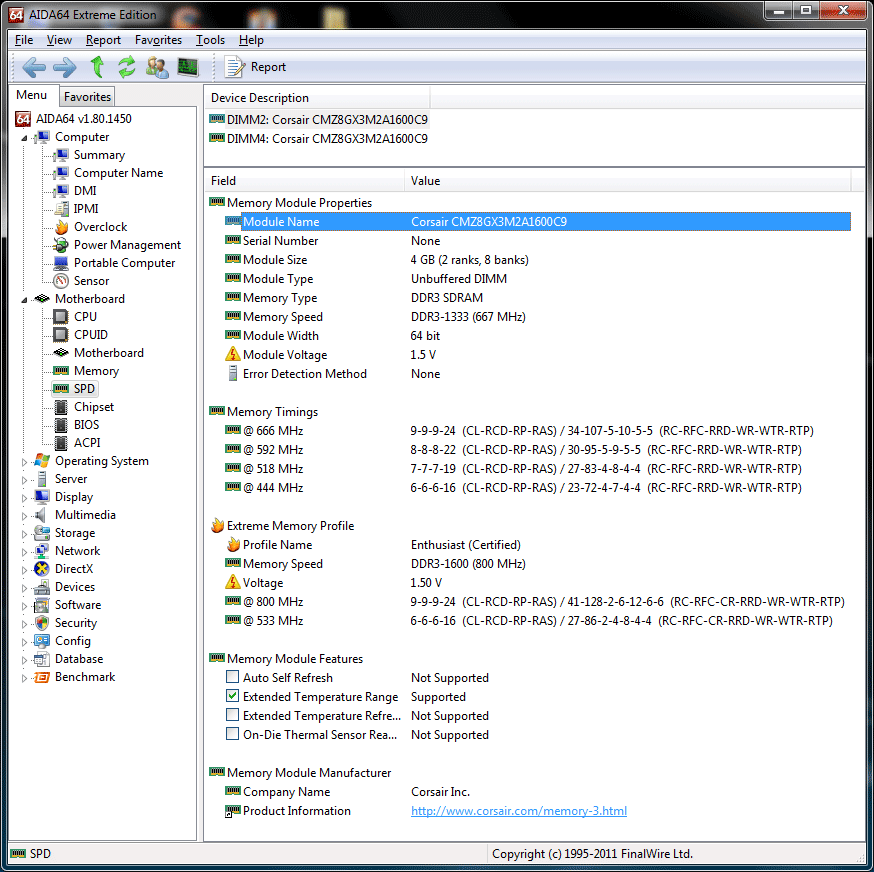Go back with the blue left arrow
Image resolution: width=874 pixels, height=872 pixels.
click(x=34, y=67)
